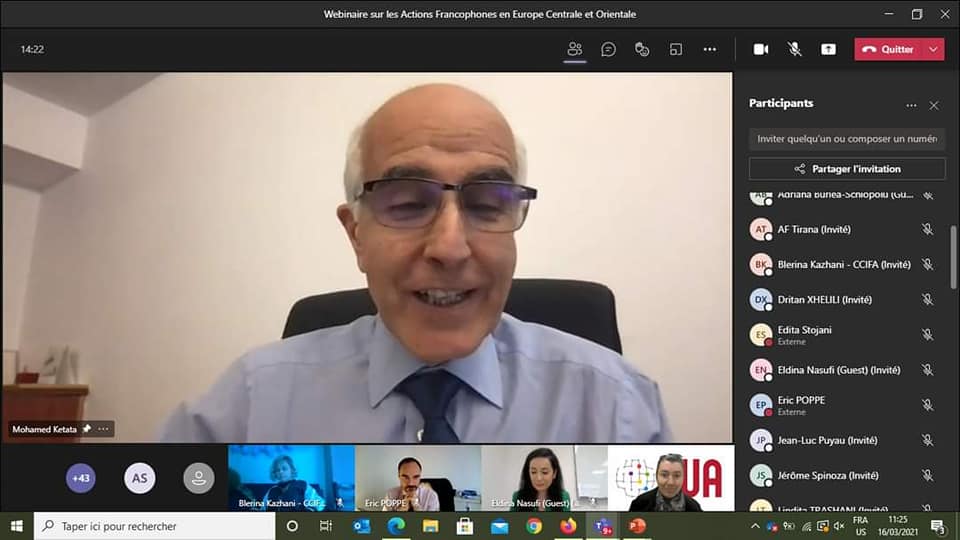Open Participants panel more options ellipsis
This screenshot has height=540, width=960.
click(x=911, y=105)
